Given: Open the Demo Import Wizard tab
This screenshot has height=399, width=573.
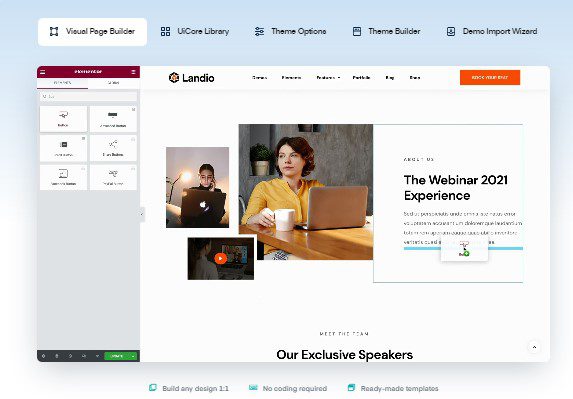Looking at the screenshot, I should pyautogui.click(x=492, y=31).
